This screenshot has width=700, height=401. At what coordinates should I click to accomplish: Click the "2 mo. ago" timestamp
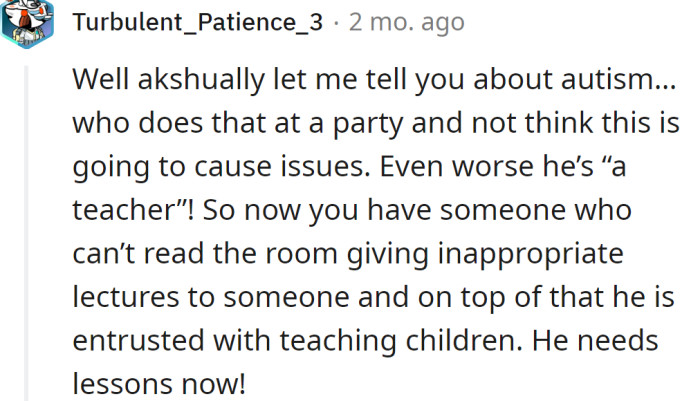(x=406, y=21)
